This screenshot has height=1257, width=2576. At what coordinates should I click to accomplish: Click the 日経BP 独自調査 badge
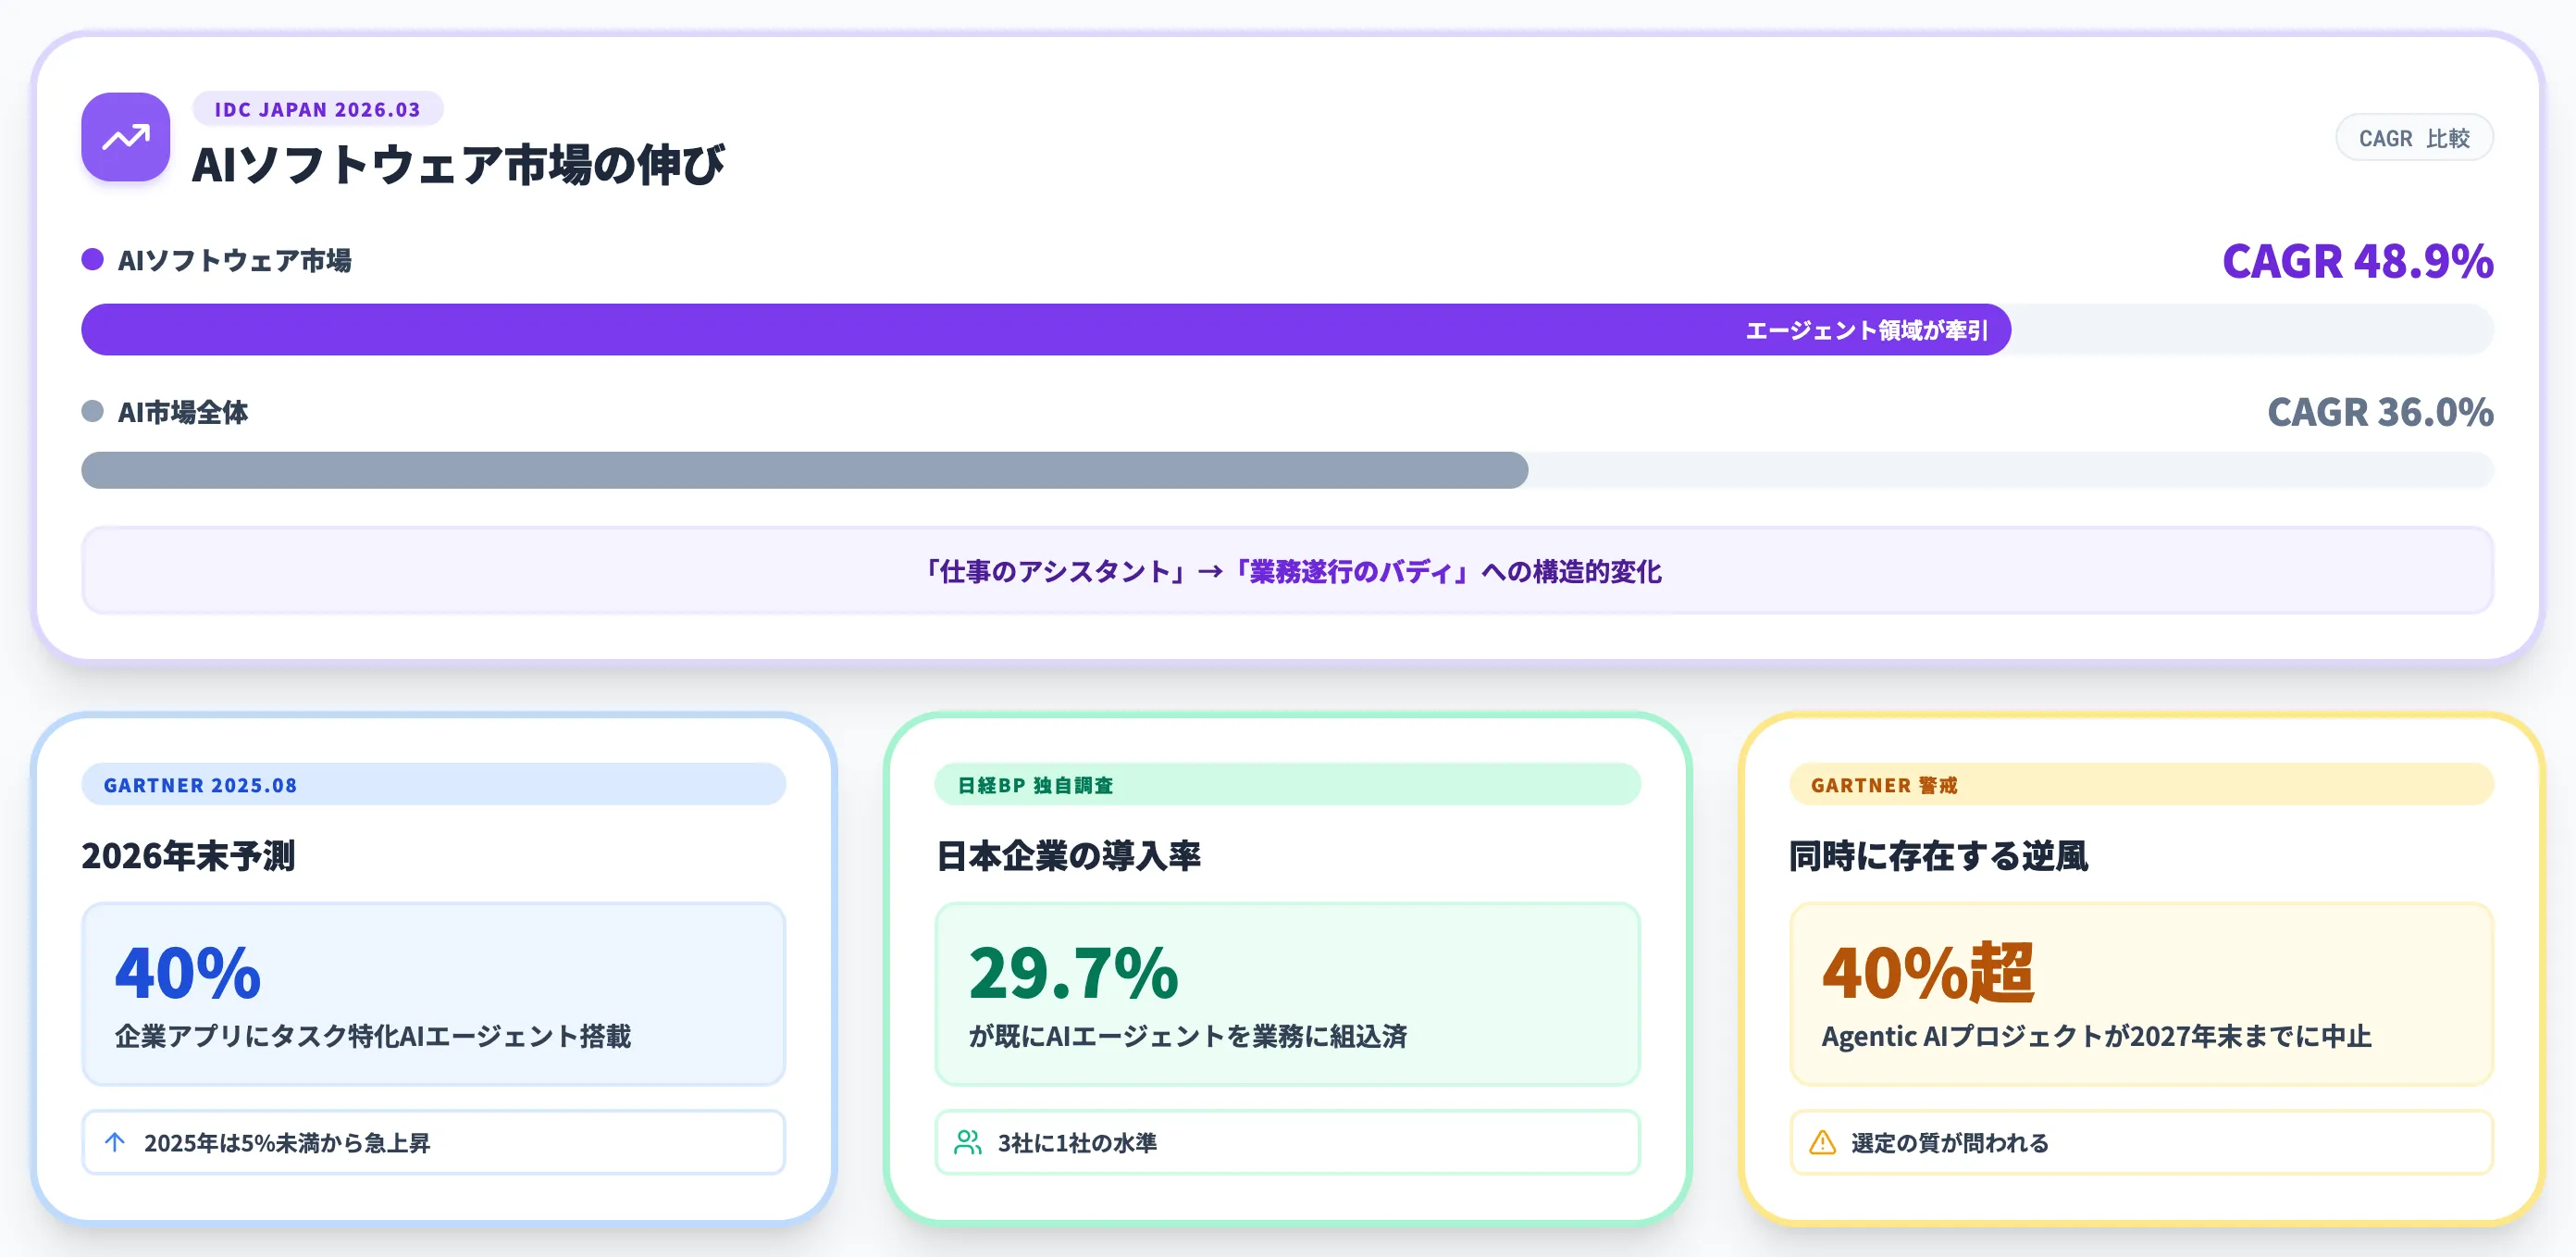click(1287, 785)
